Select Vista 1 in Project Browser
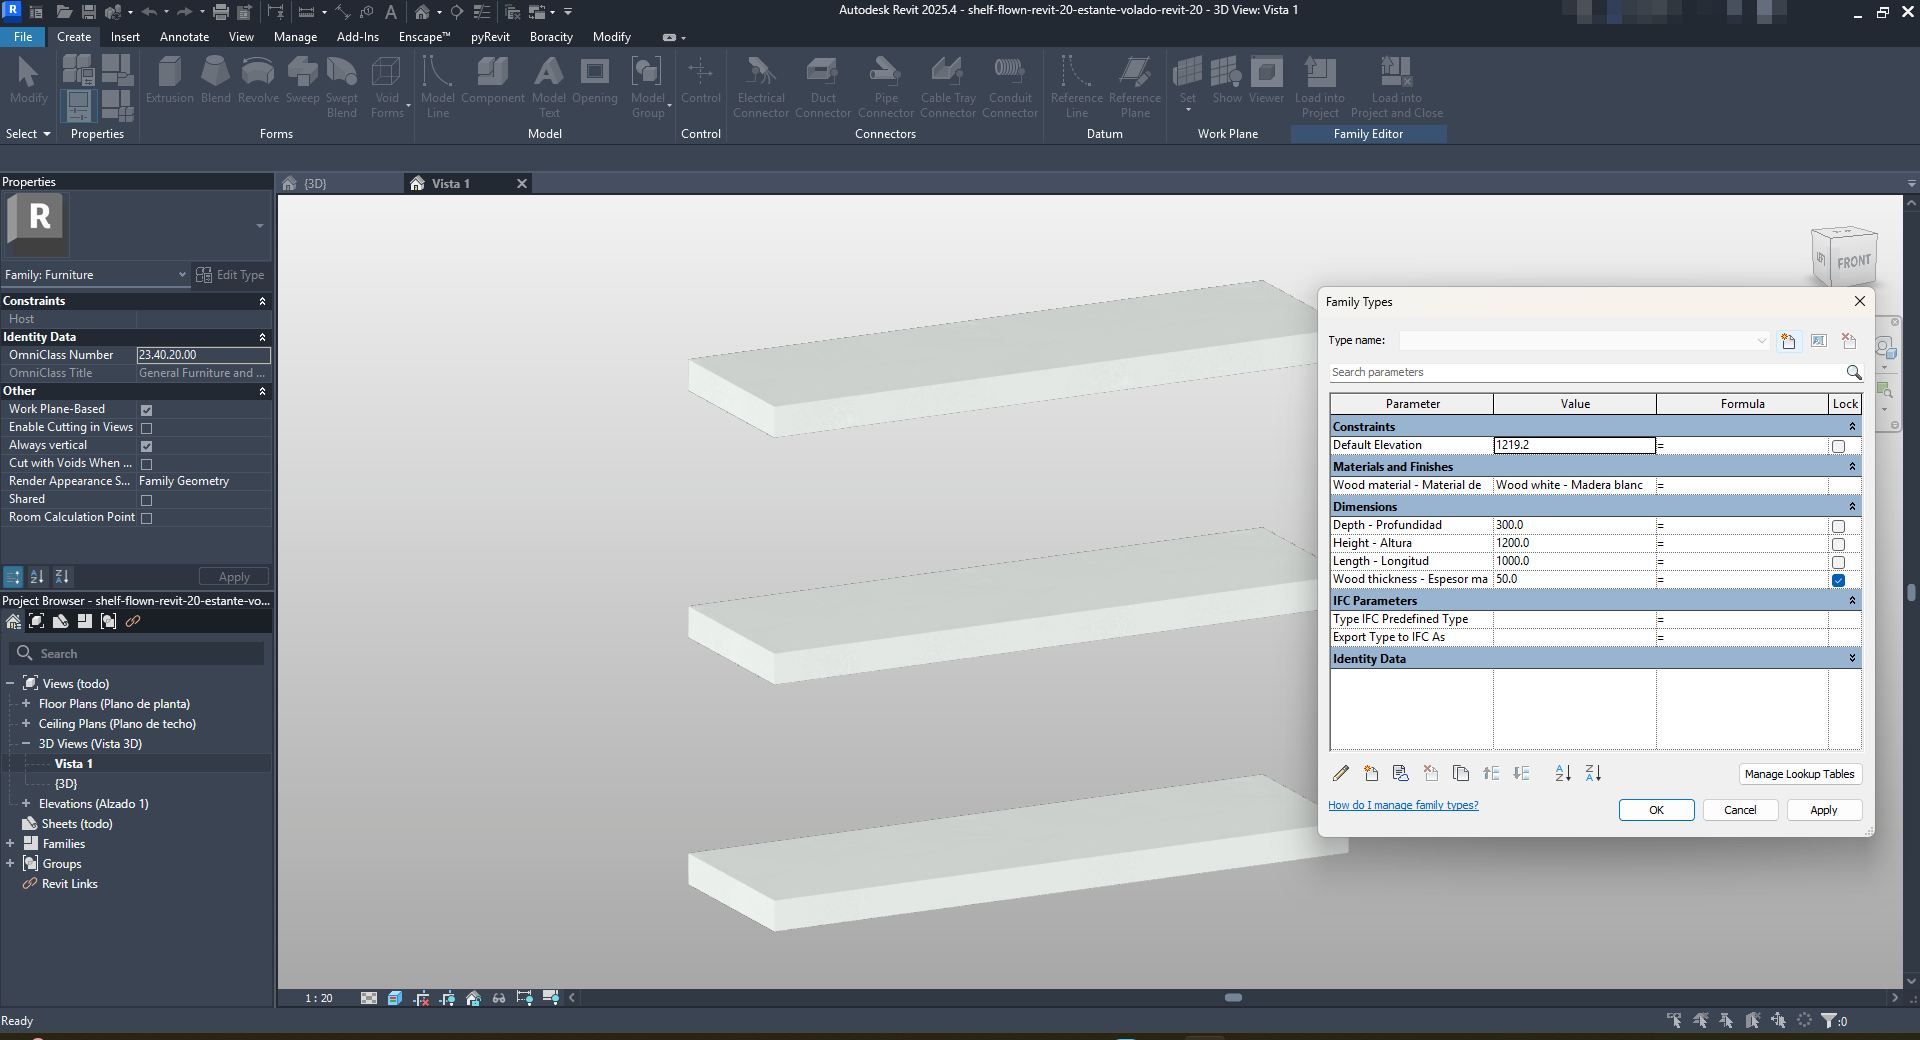The width and height of the screenshot is (1920, 1040). tap(73, 764)
